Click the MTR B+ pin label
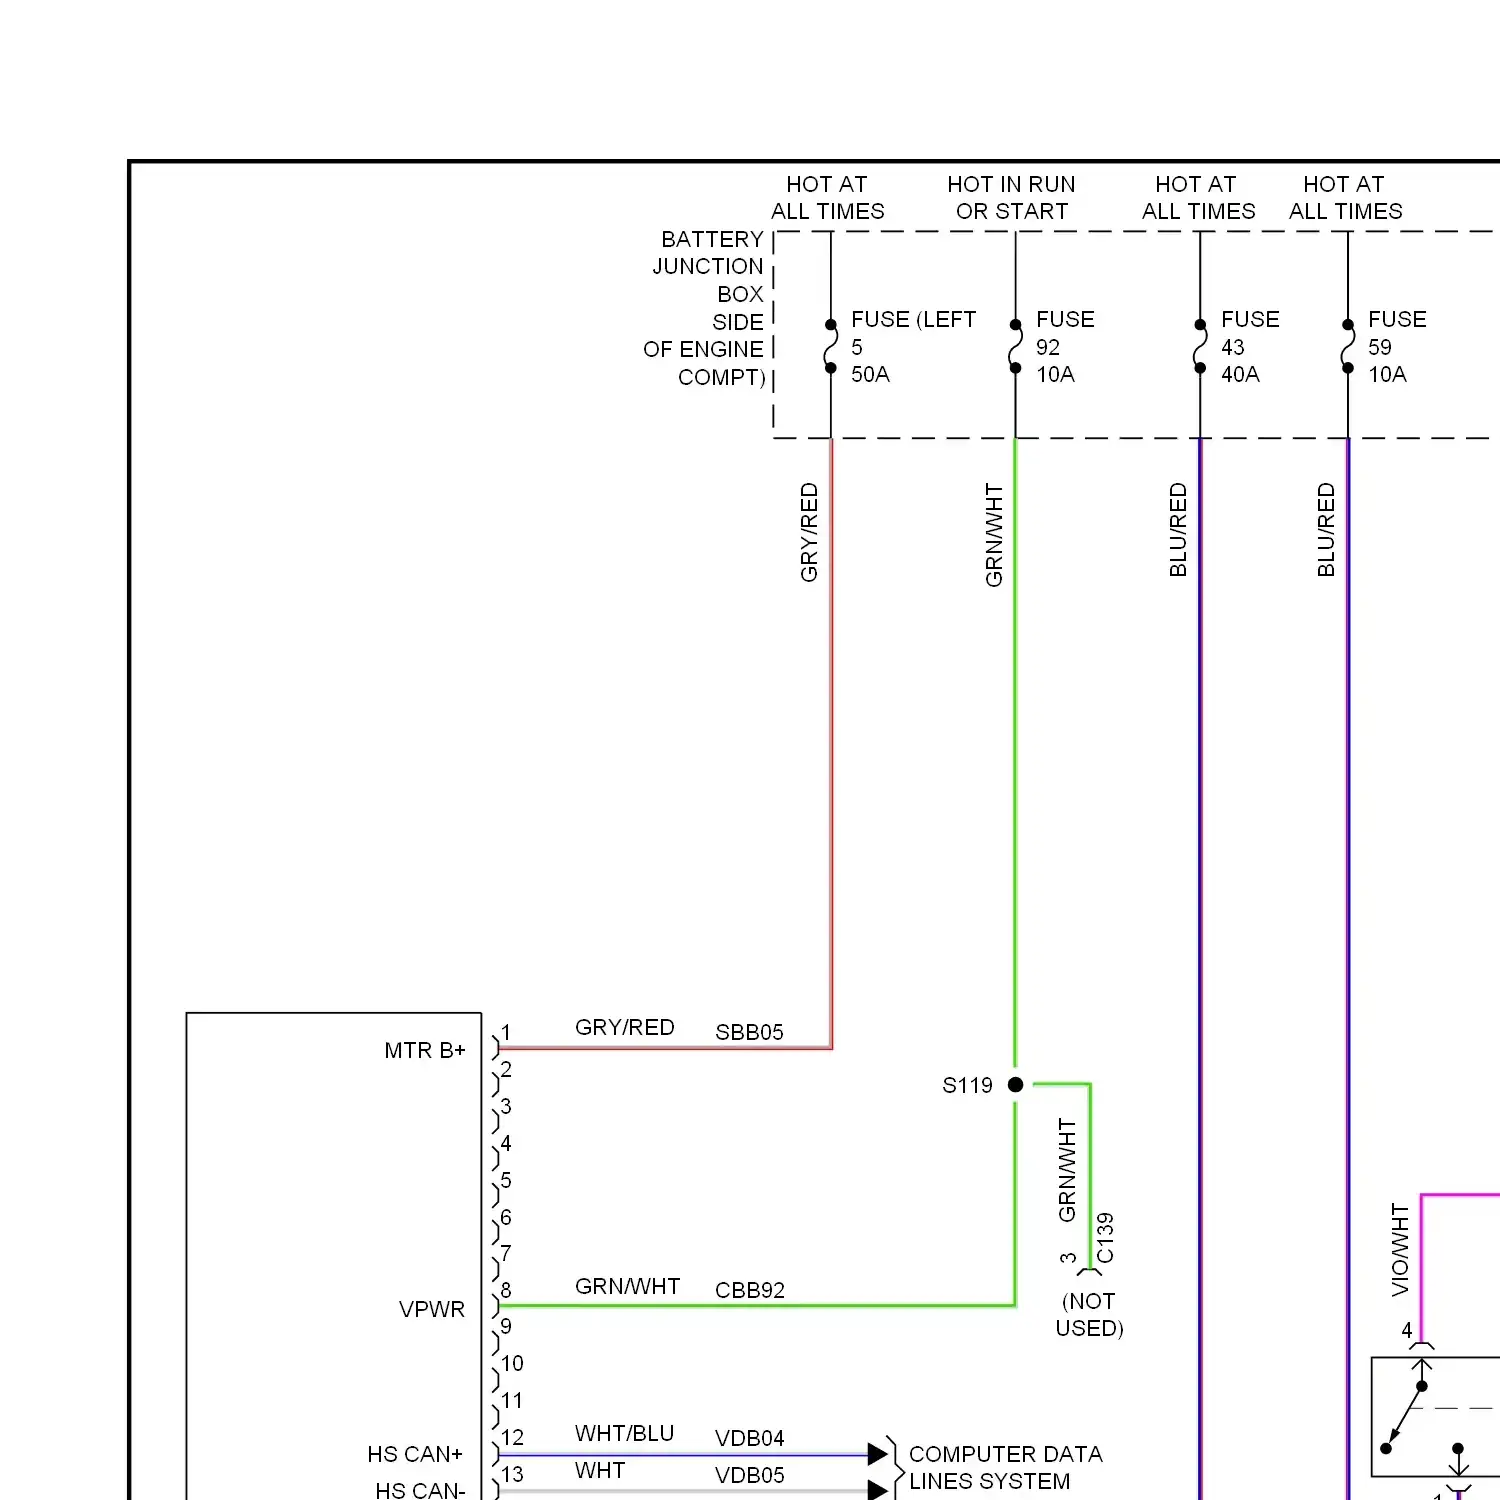 tap(425, 1050)
